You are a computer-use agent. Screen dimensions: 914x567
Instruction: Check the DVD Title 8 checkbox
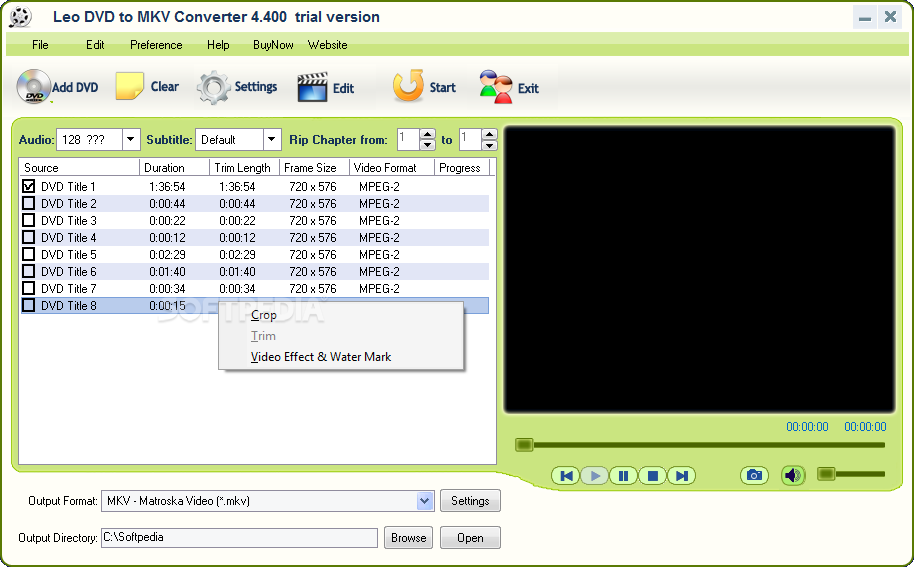[29, 305]
